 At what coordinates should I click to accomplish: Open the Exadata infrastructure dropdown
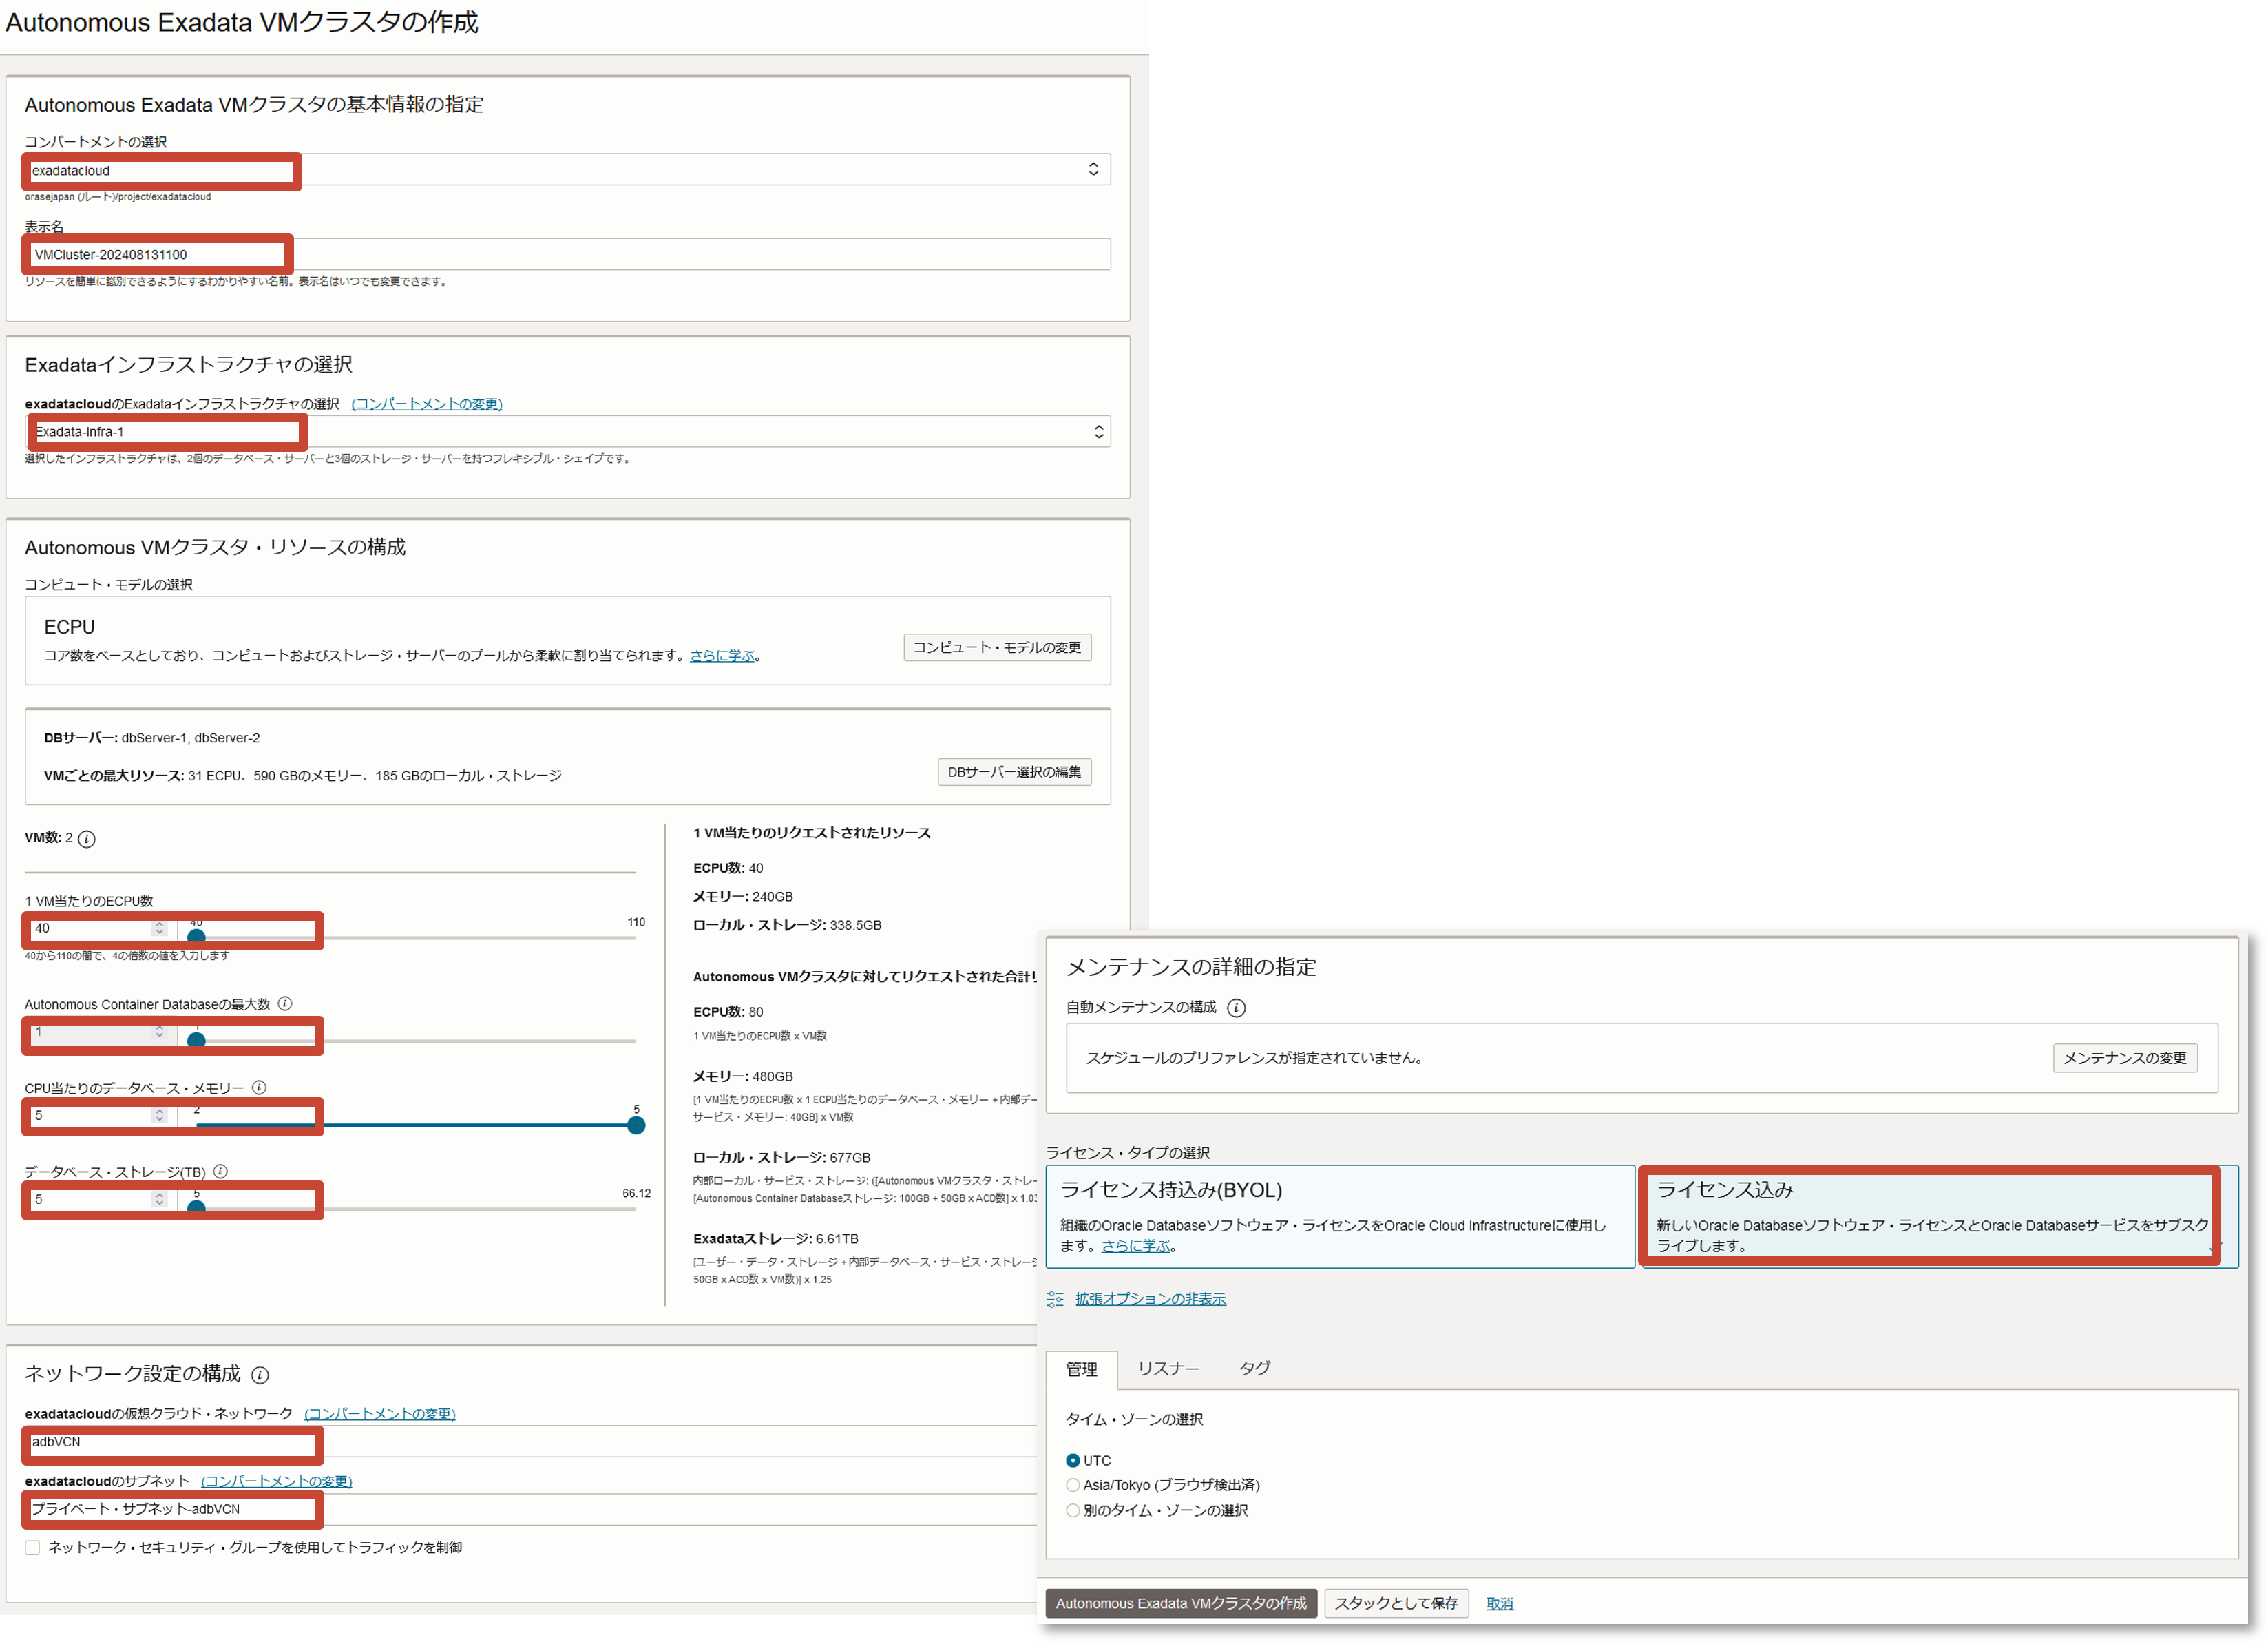point(1098,431)
